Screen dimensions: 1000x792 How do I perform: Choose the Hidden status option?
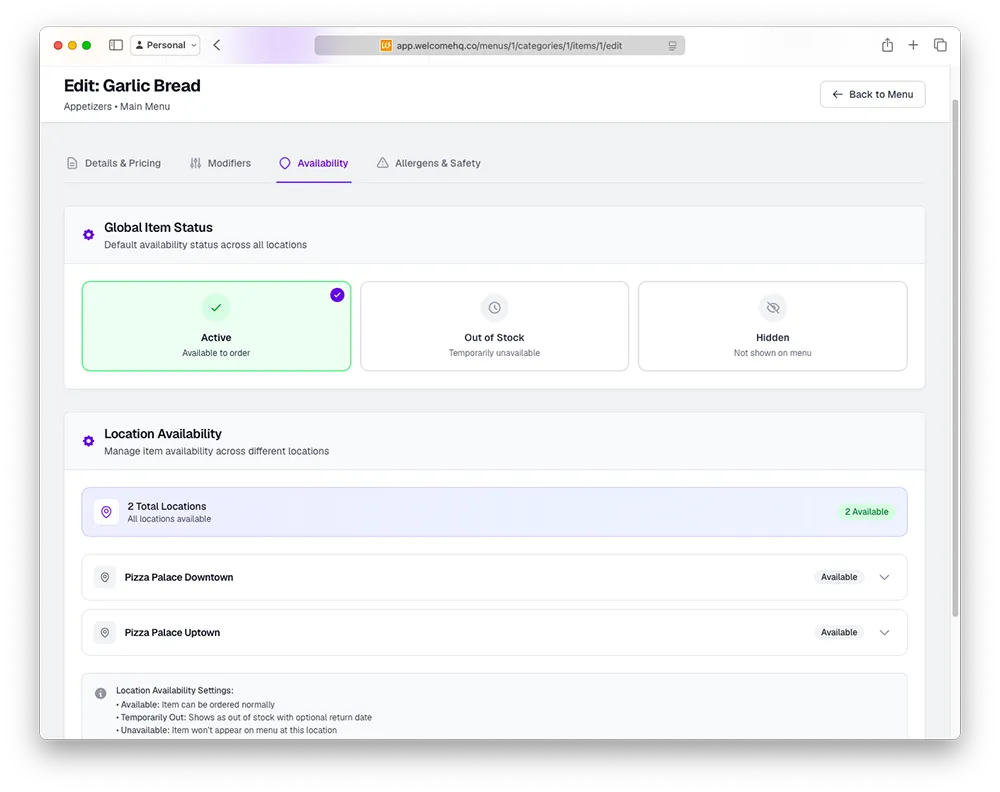(772, 326)
